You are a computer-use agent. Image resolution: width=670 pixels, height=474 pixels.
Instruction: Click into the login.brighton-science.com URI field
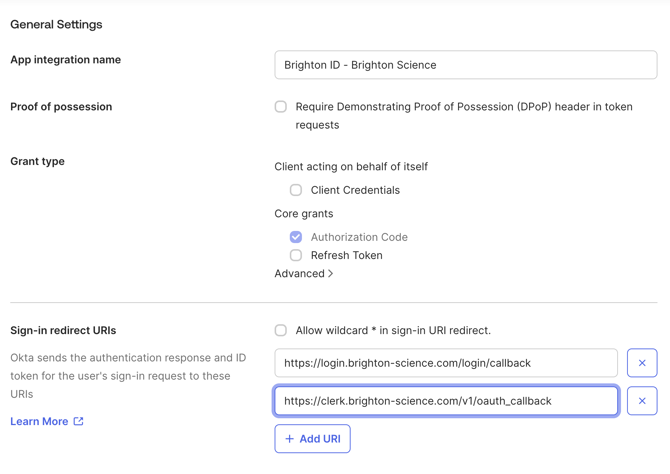446,363
